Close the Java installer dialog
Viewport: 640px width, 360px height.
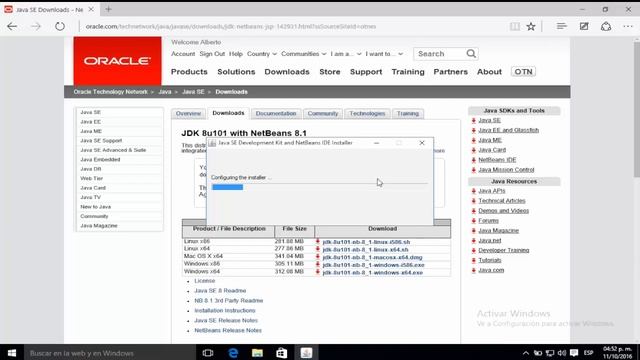pos(422,143)
